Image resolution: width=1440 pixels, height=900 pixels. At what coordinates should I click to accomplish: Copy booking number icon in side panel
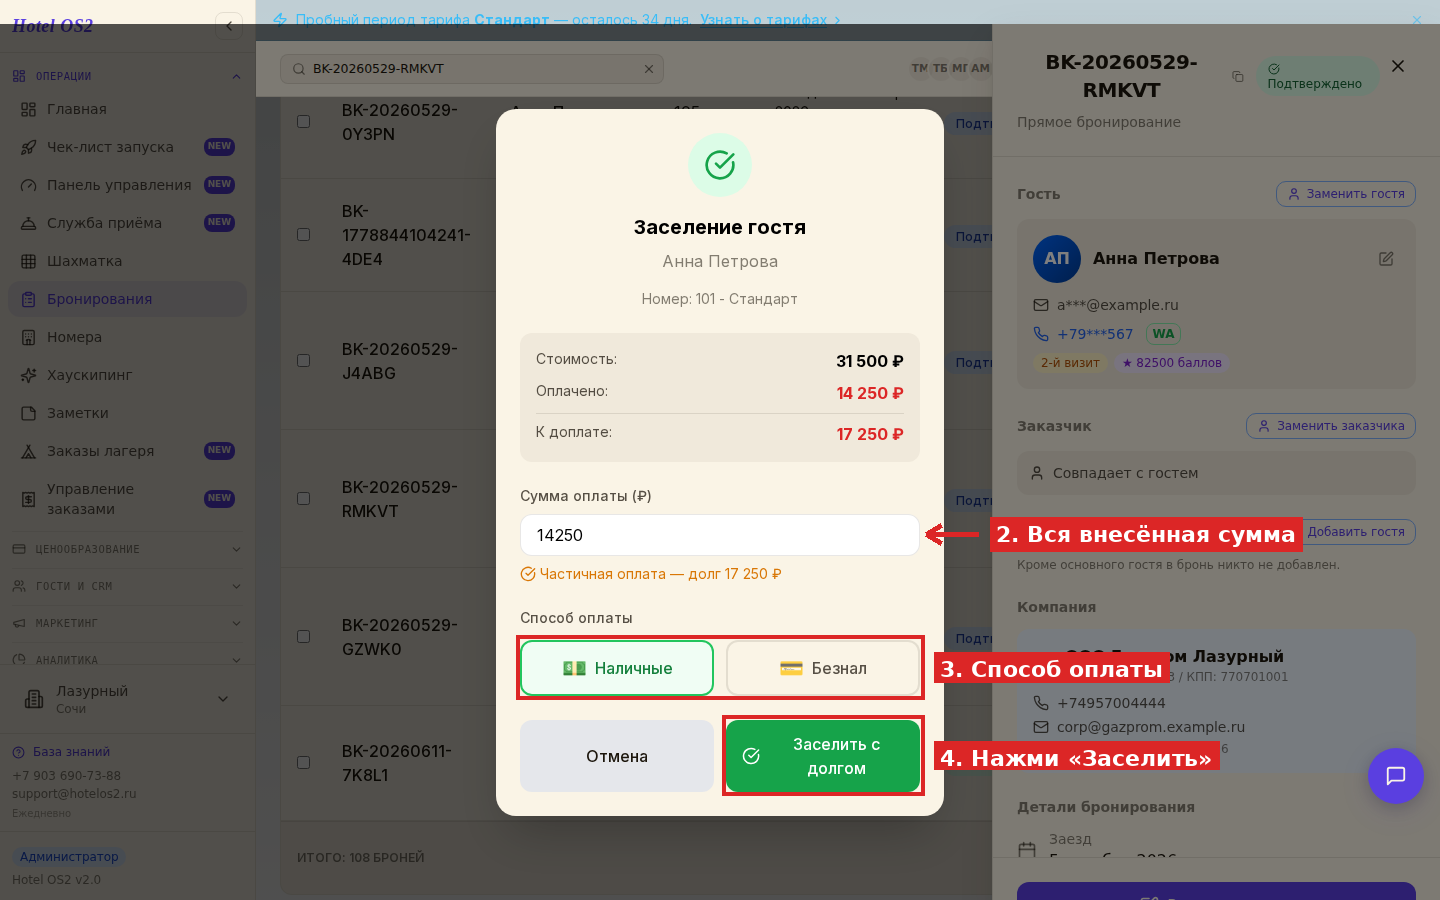point(1237,76)
